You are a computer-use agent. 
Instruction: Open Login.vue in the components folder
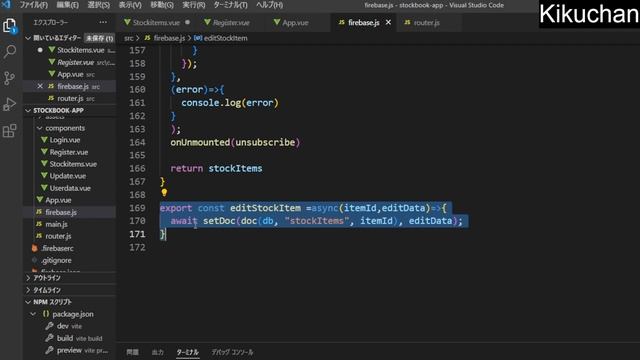pos(64,140)
